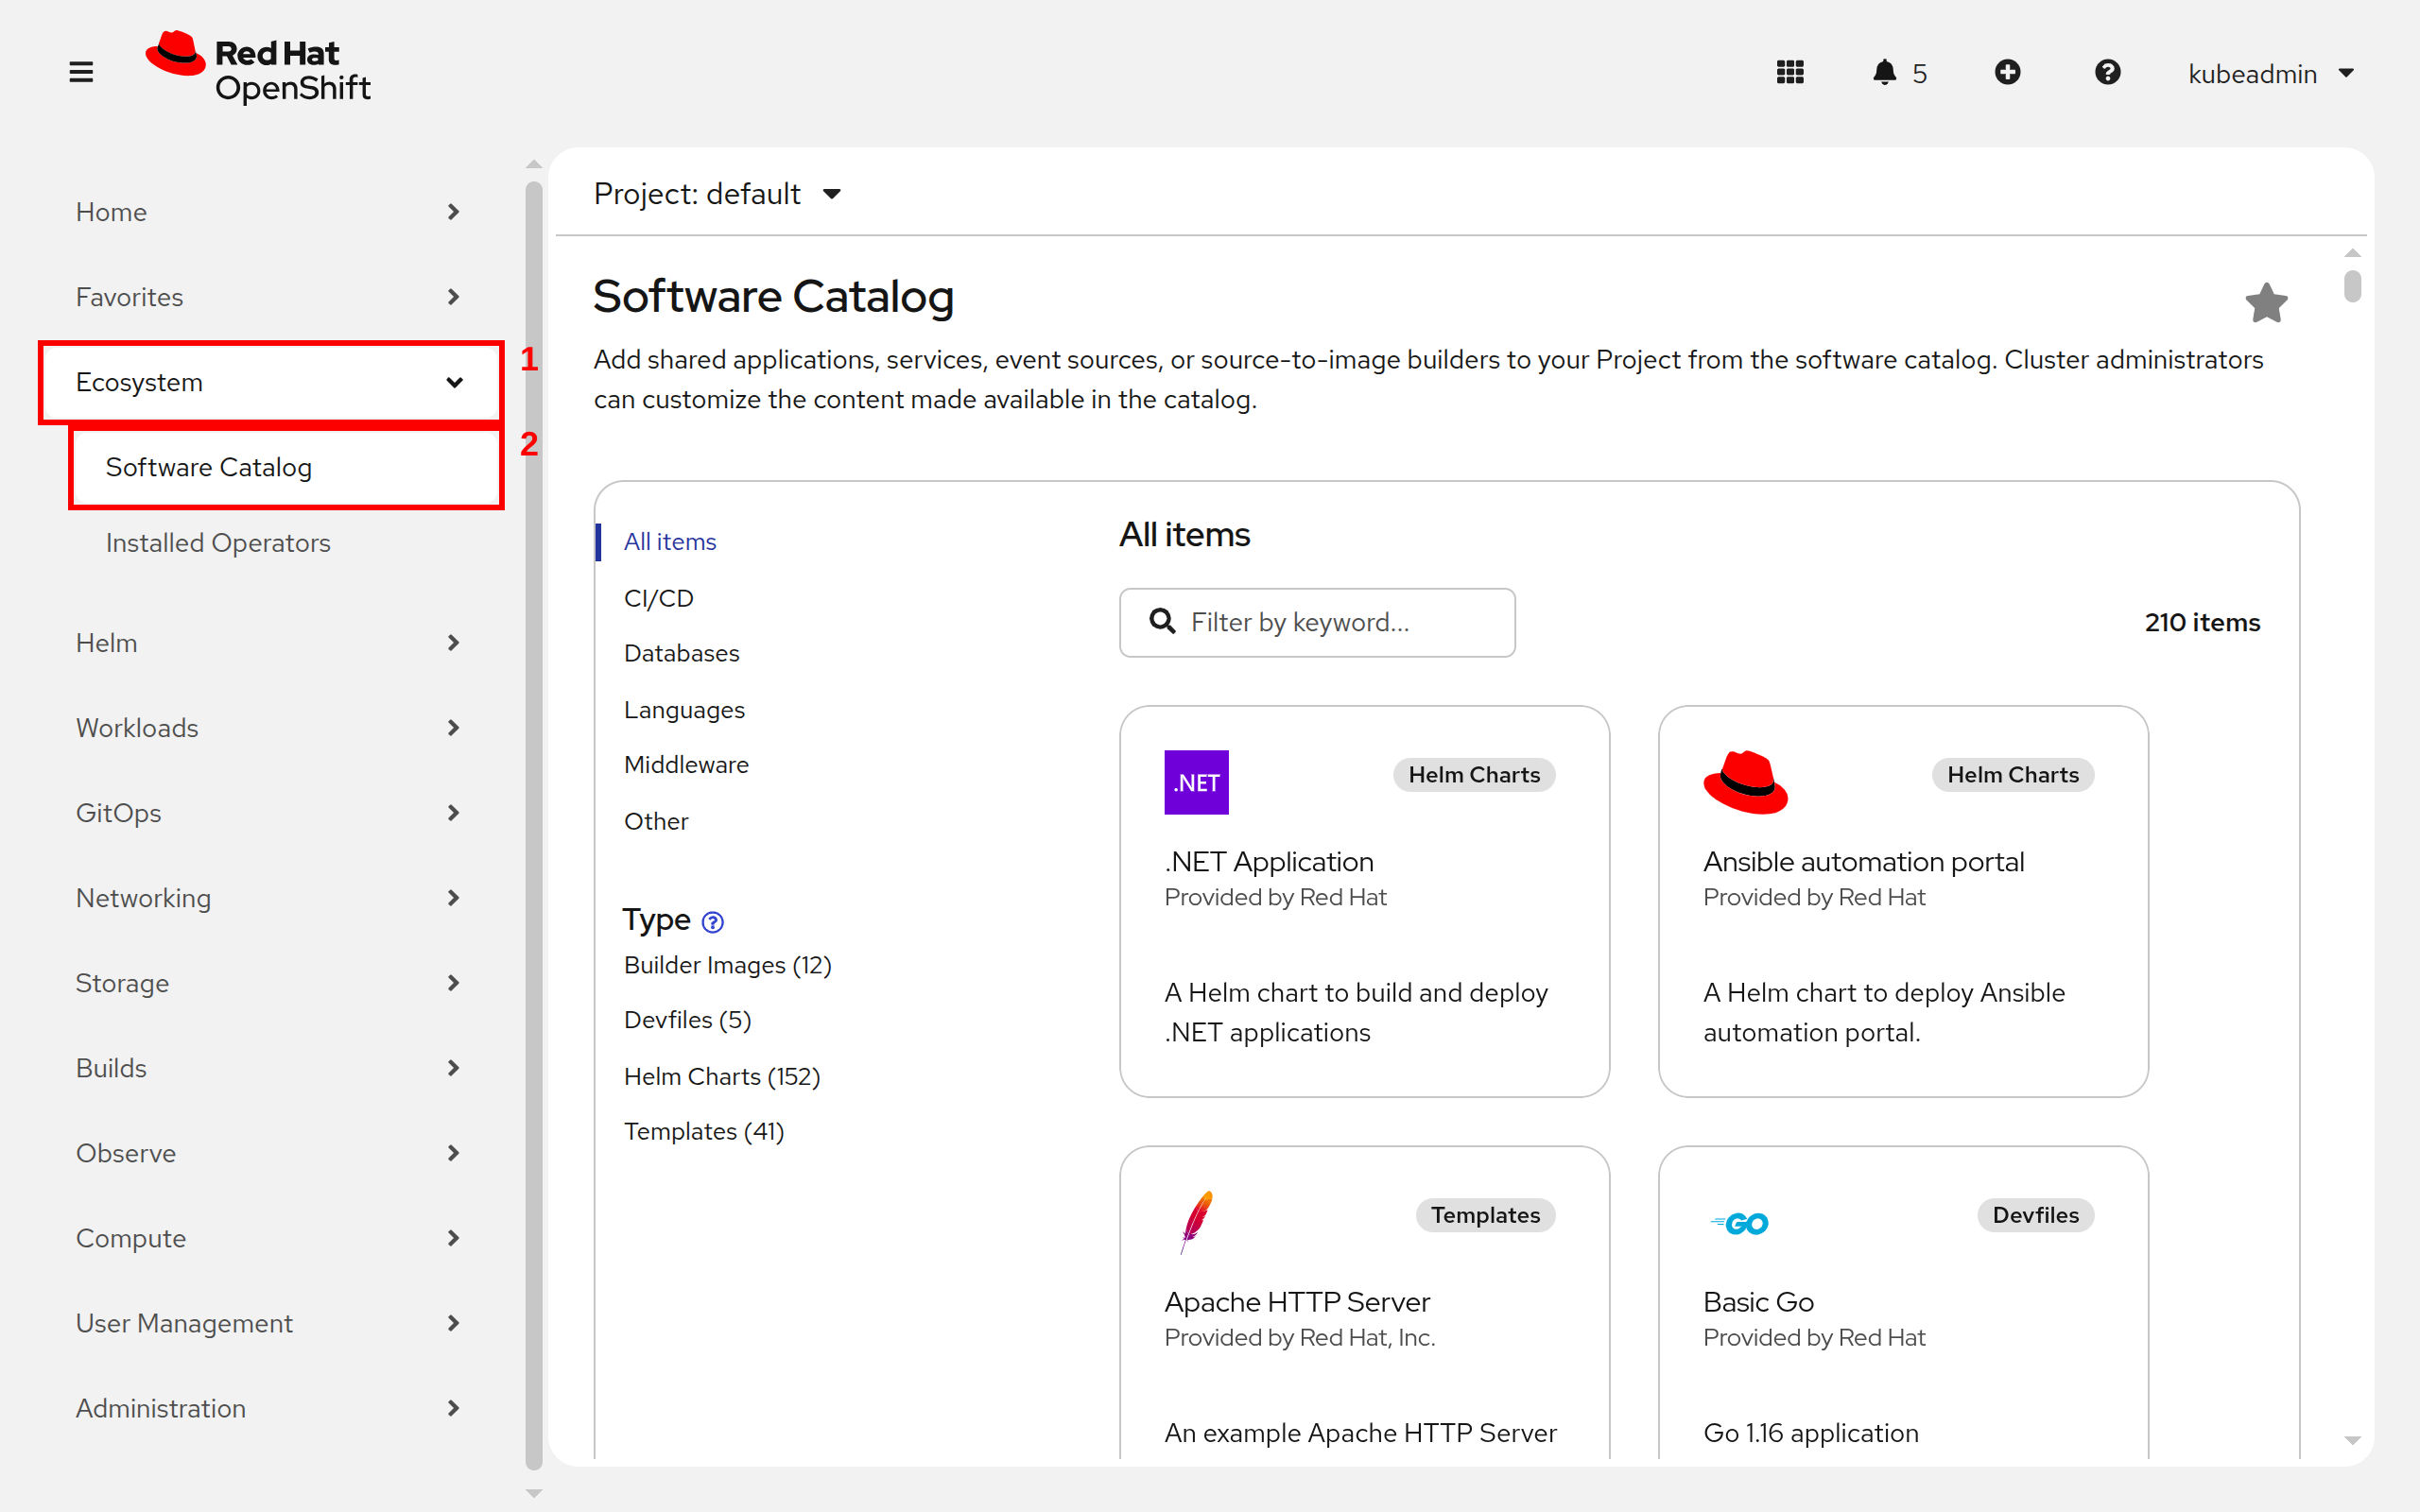The width and height of the screenshot is (2420, 1512).
Task: Open the Project: default selector
Action: [x=717, y=194]
